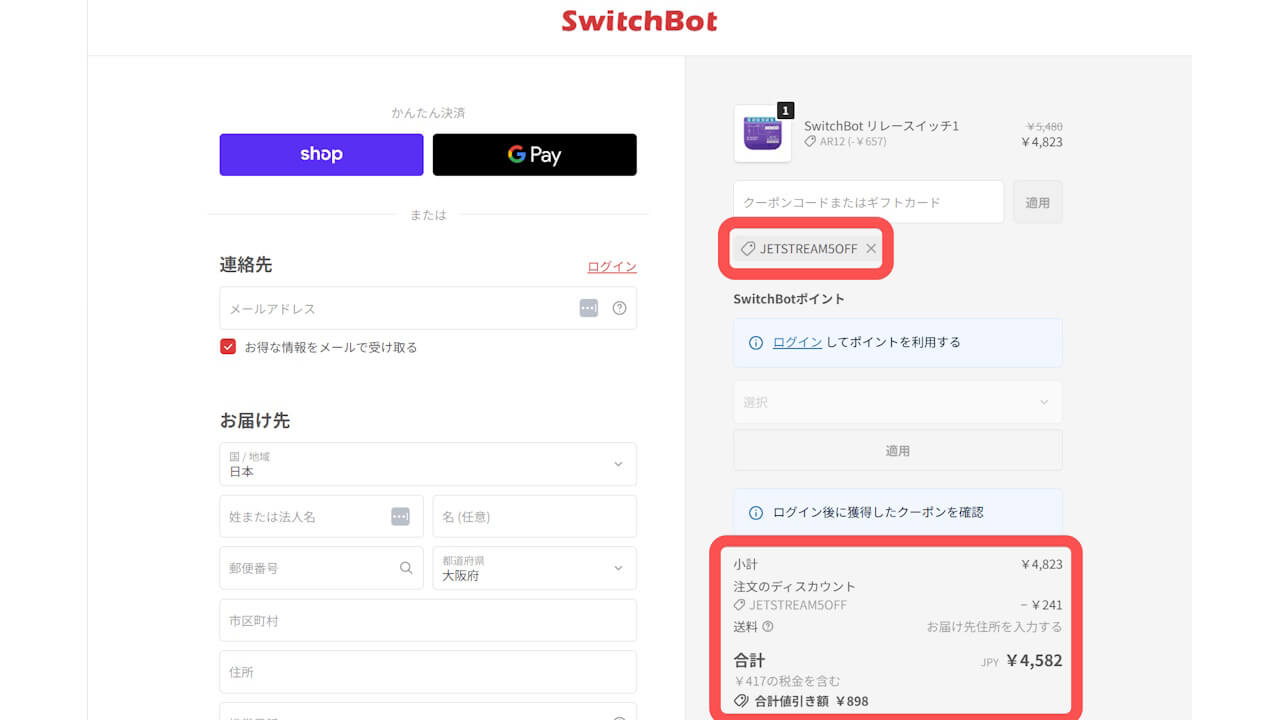Uncheck お得な情報をメールで受け取る checkbox

[228, 347]
